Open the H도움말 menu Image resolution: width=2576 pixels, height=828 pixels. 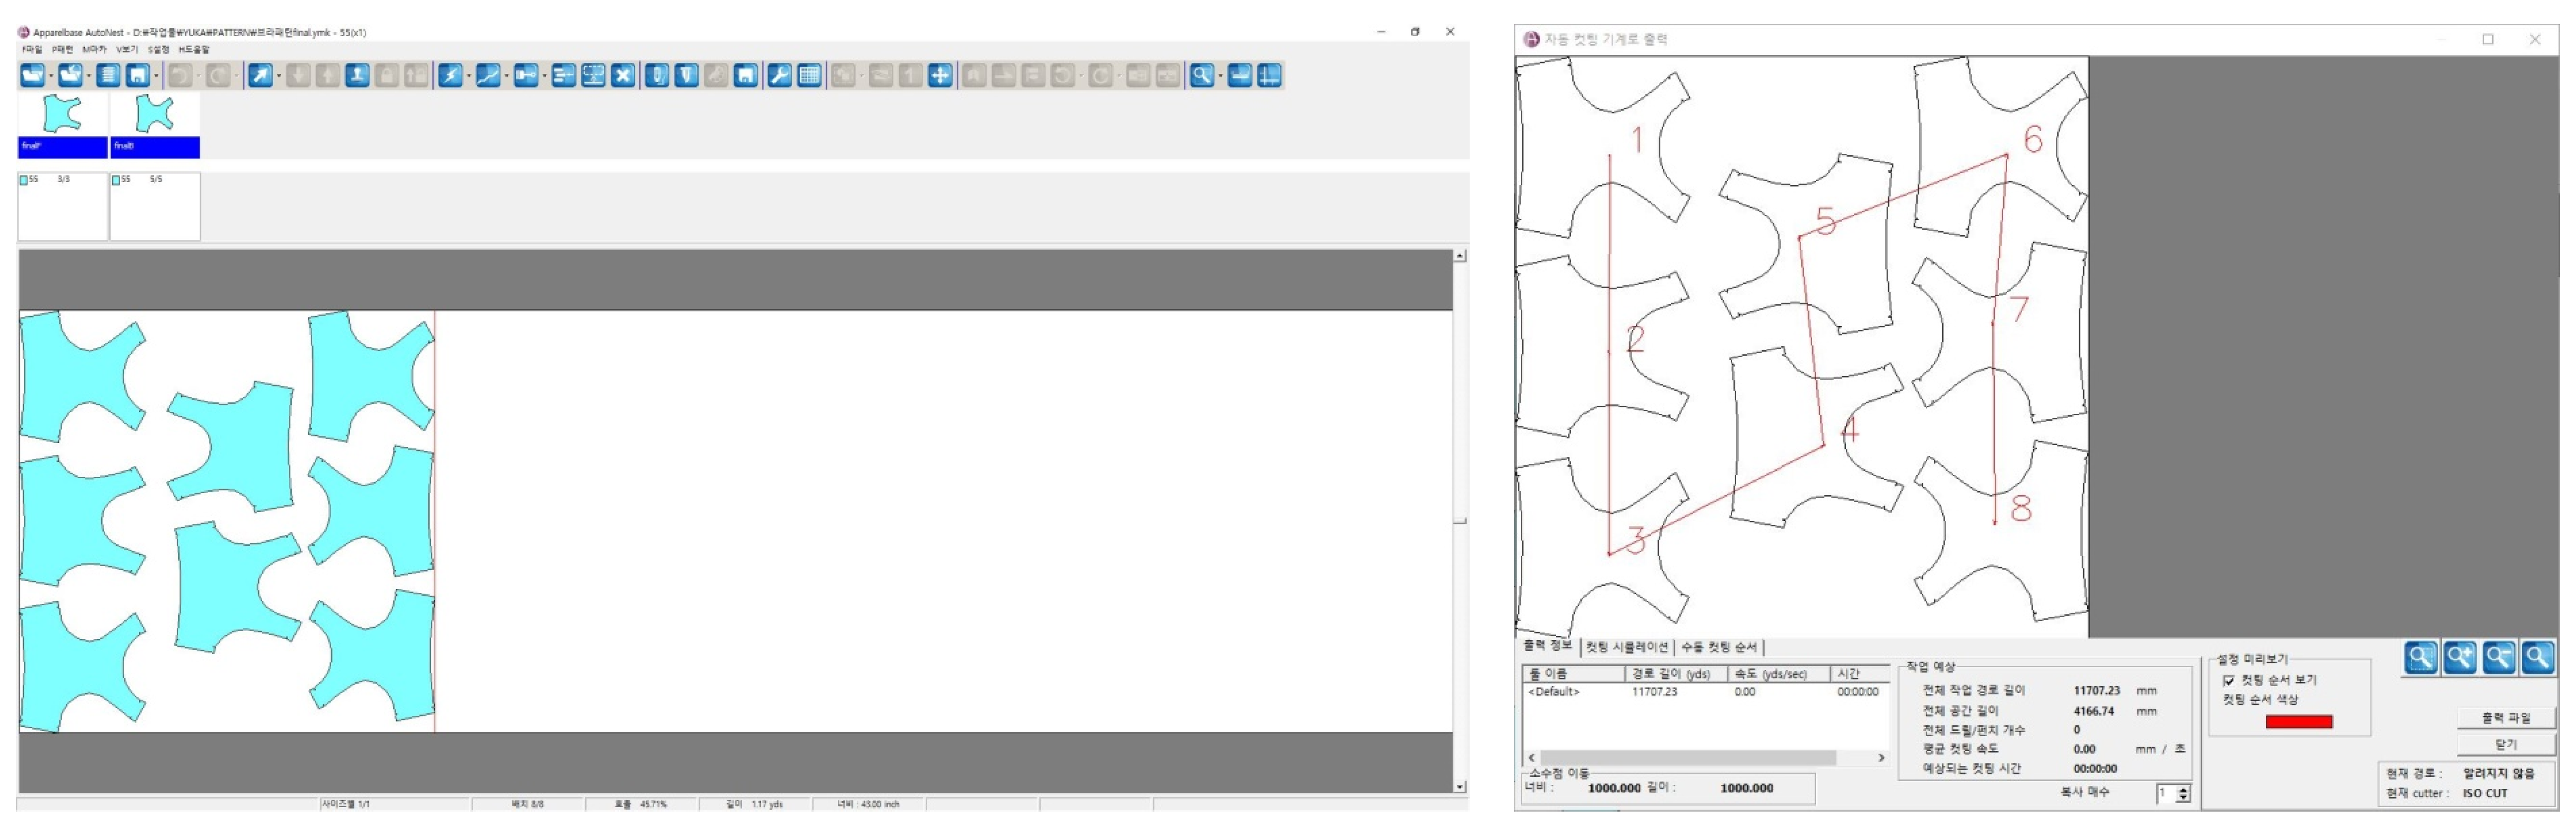(x=194, y=49)
